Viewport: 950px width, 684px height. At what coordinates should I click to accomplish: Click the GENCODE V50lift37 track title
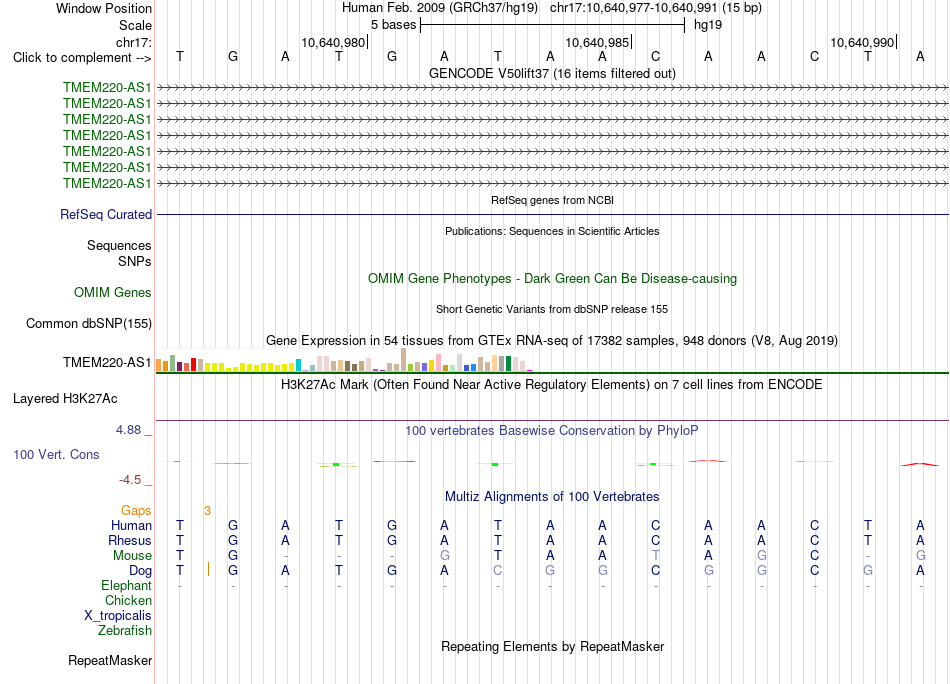click(552, 73)
